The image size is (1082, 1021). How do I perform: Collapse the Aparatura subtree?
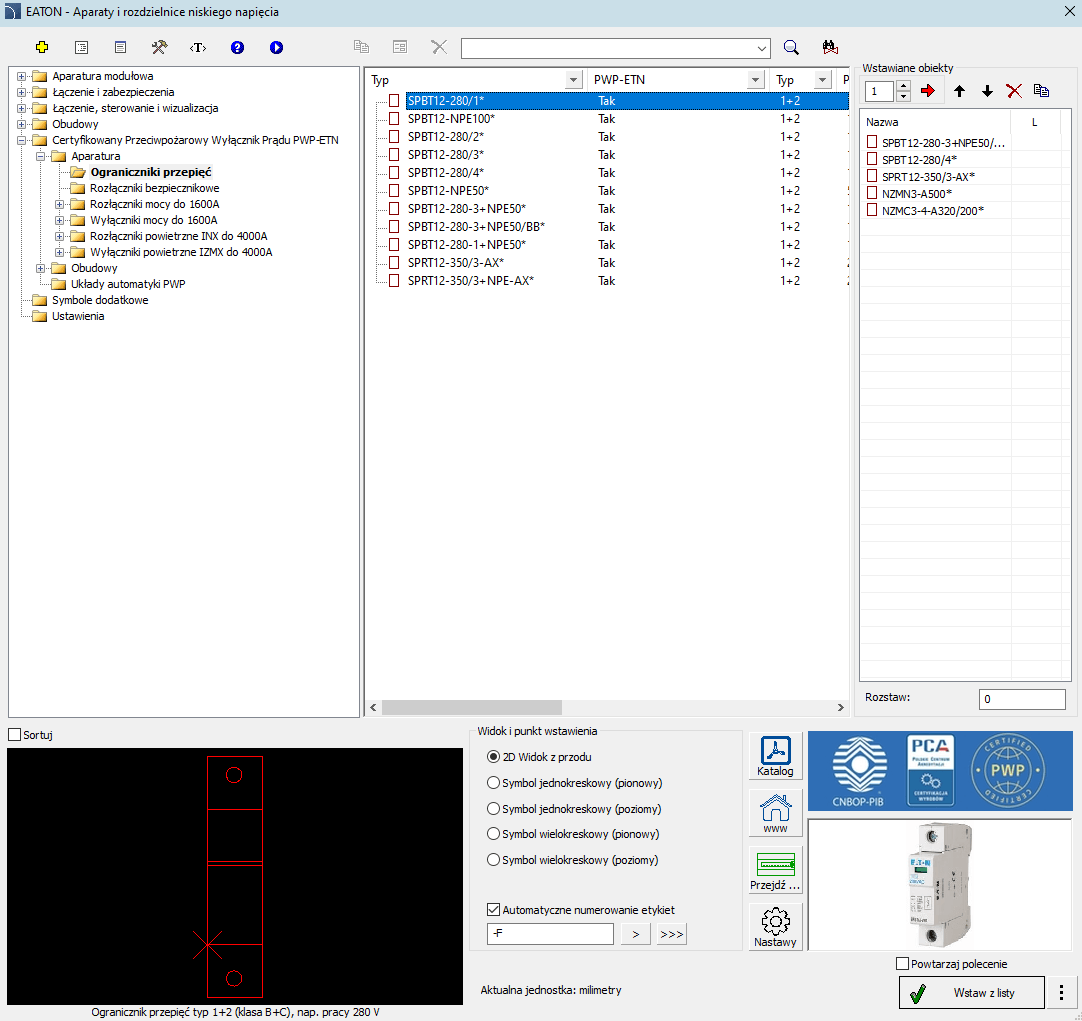[x=41, y=157]
